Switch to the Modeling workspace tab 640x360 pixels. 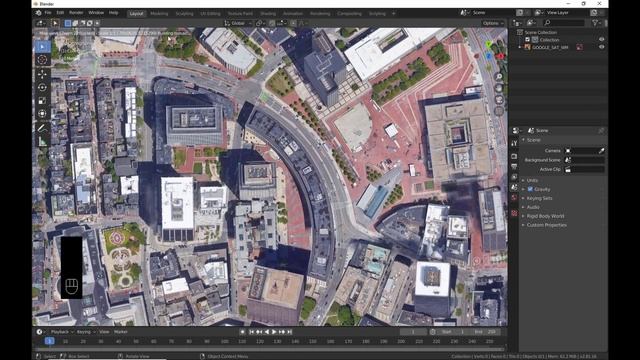159,13
